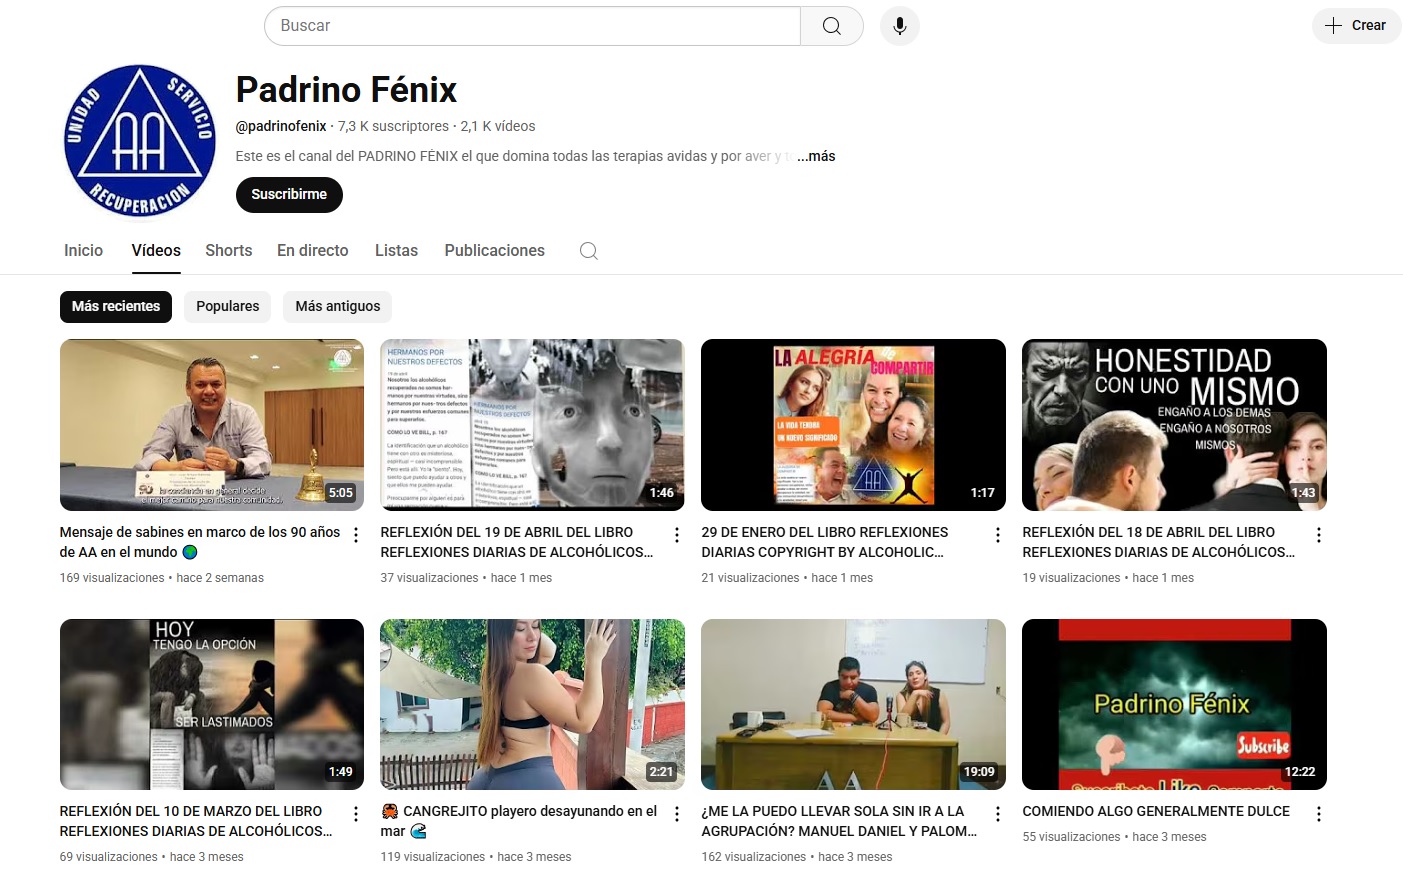Switch to the 'Más antiguos' filter chip
This screenshot has height=885, width=1403.
point(337,306)
